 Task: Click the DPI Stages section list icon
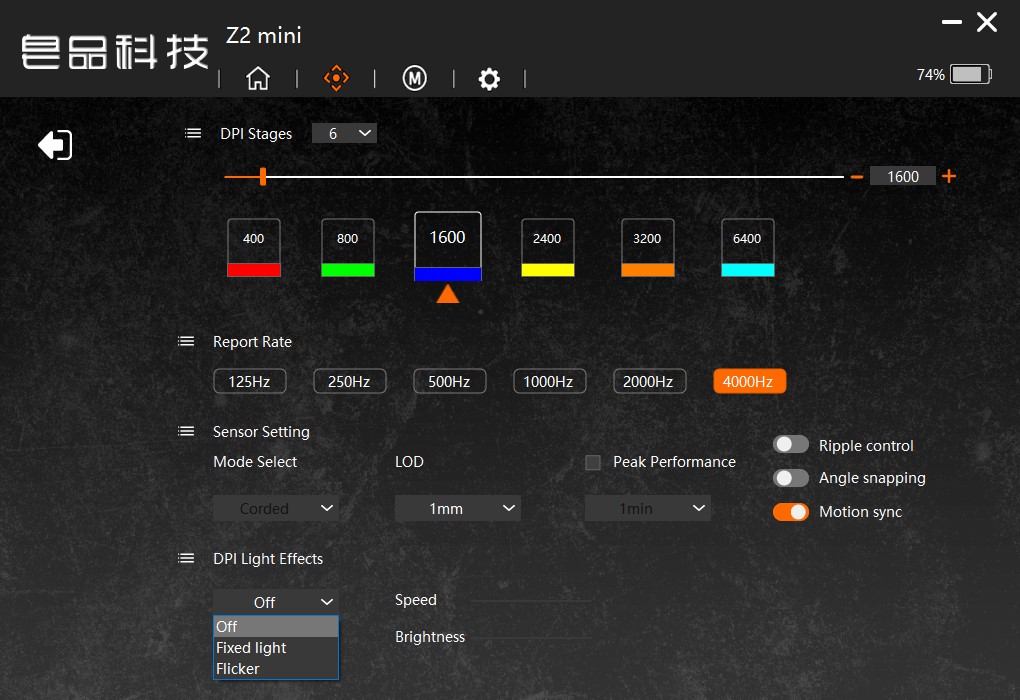(x=193, y=133)
